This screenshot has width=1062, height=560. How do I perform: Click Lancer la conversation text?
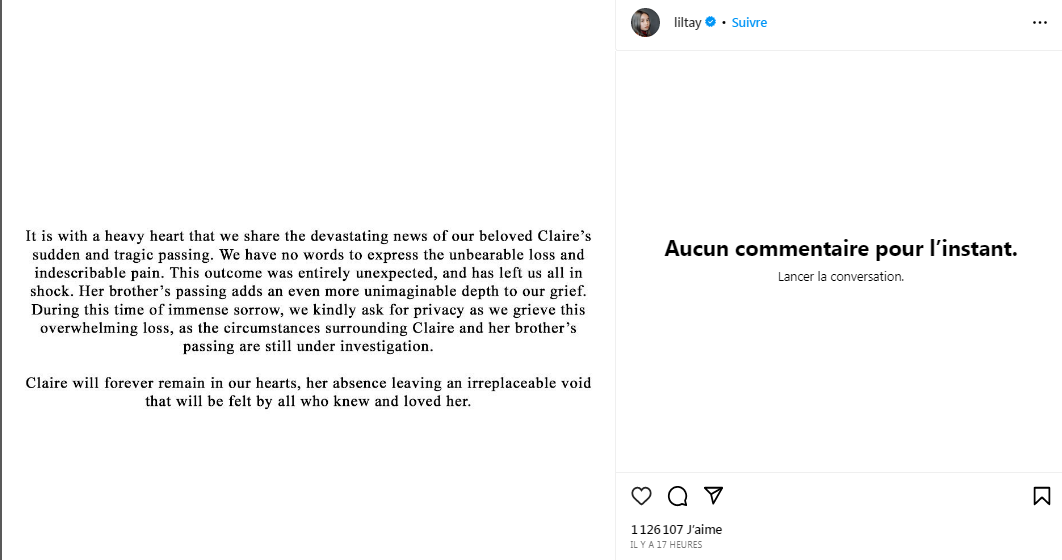pos(840,276)
